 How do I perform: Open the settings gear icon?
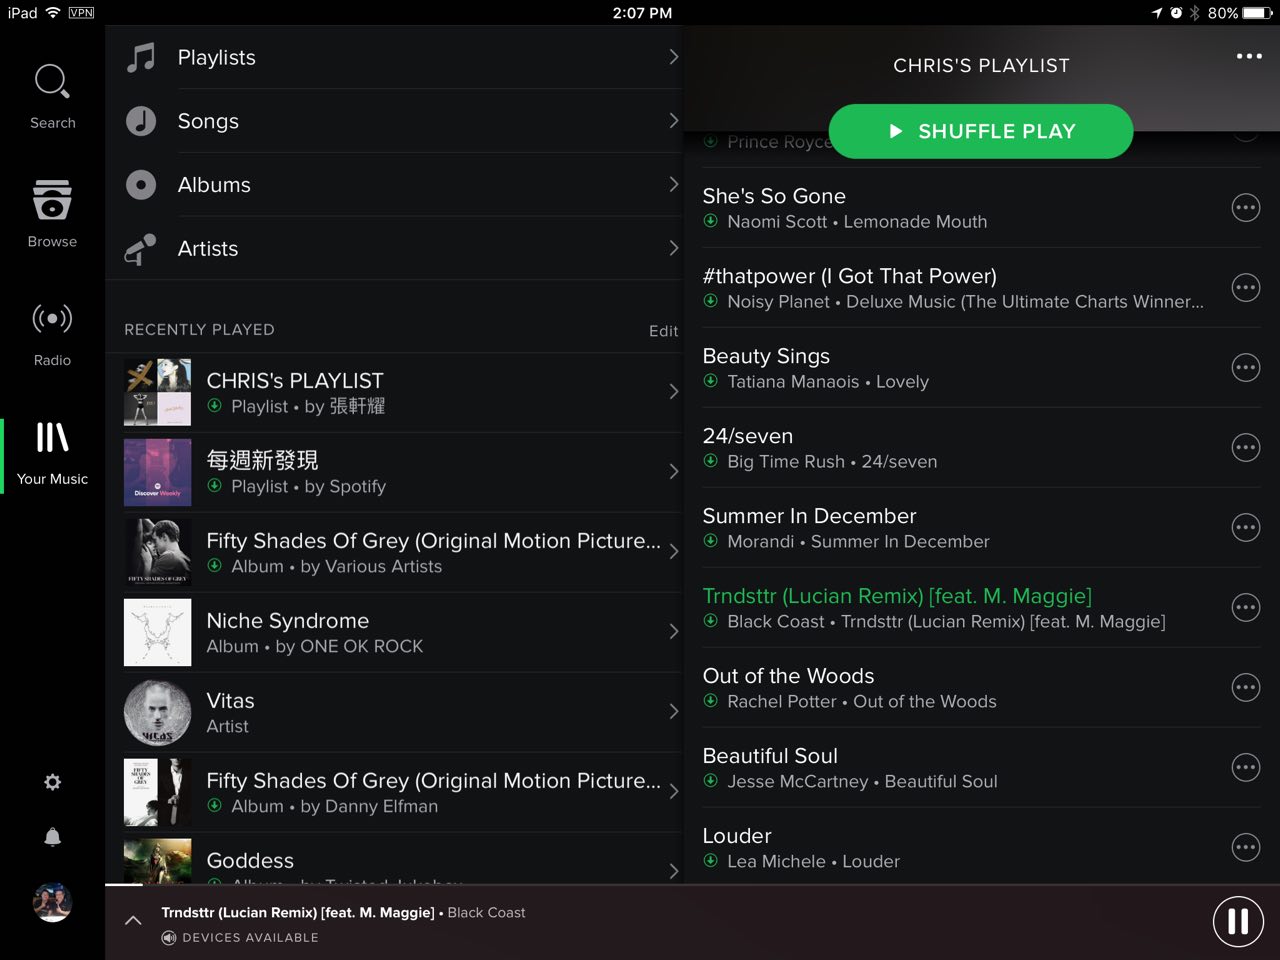[53, 782]
